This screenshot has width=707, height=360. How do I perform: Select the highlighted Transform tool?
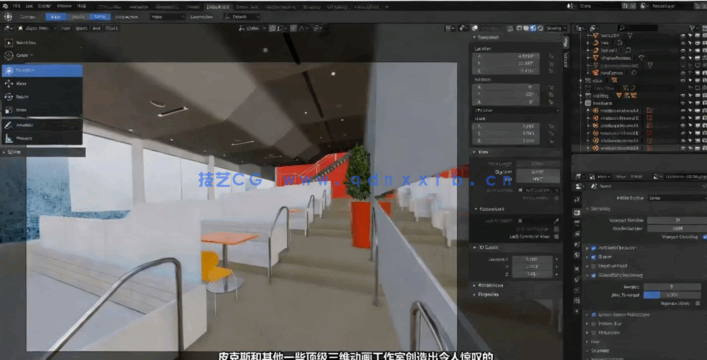point(41,70)
